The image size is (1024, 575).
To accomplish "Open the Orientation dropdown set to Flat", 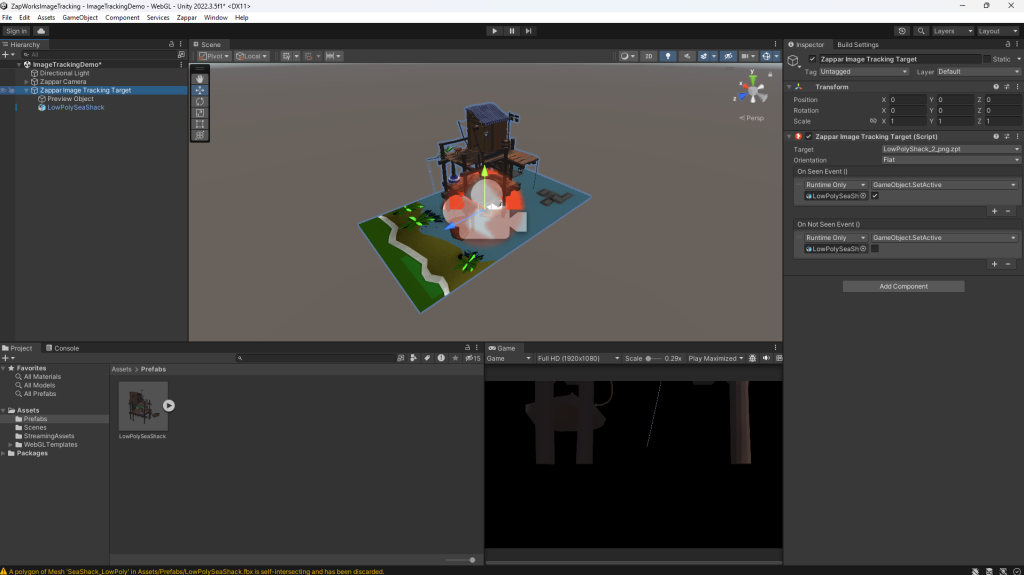I will tap(948, 160).
